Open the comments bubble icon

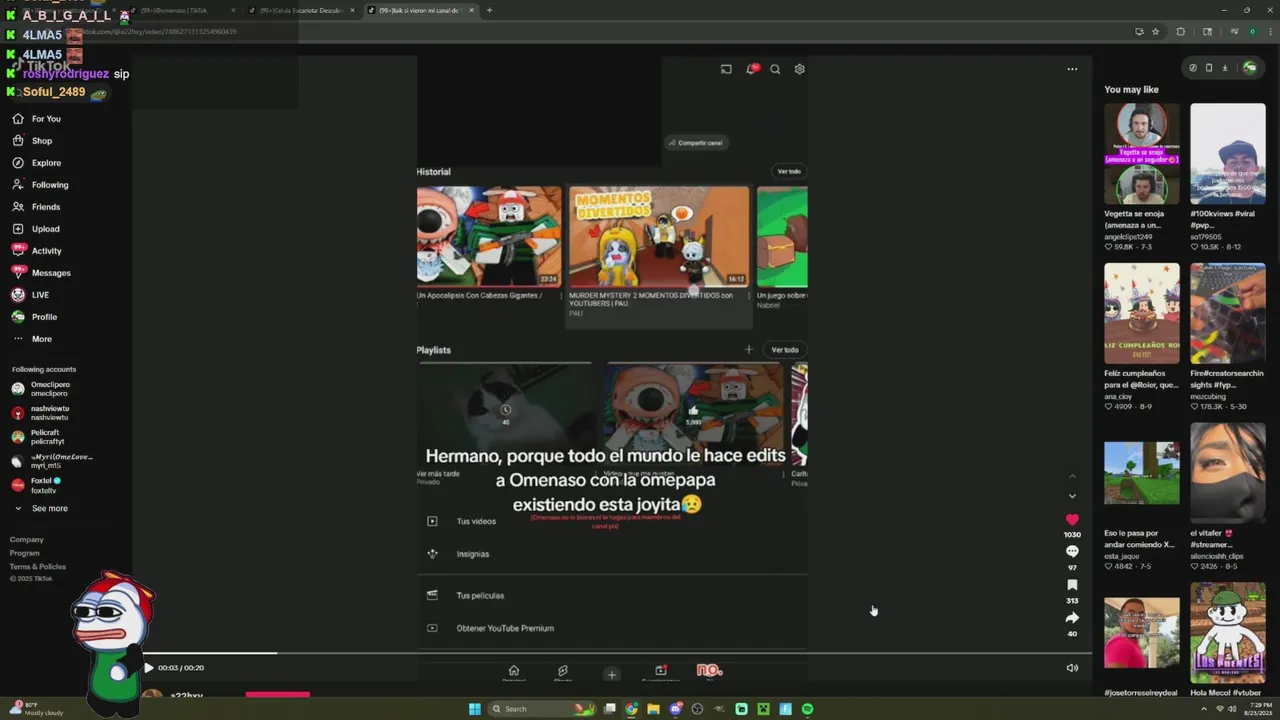(x=1072, y=552)
